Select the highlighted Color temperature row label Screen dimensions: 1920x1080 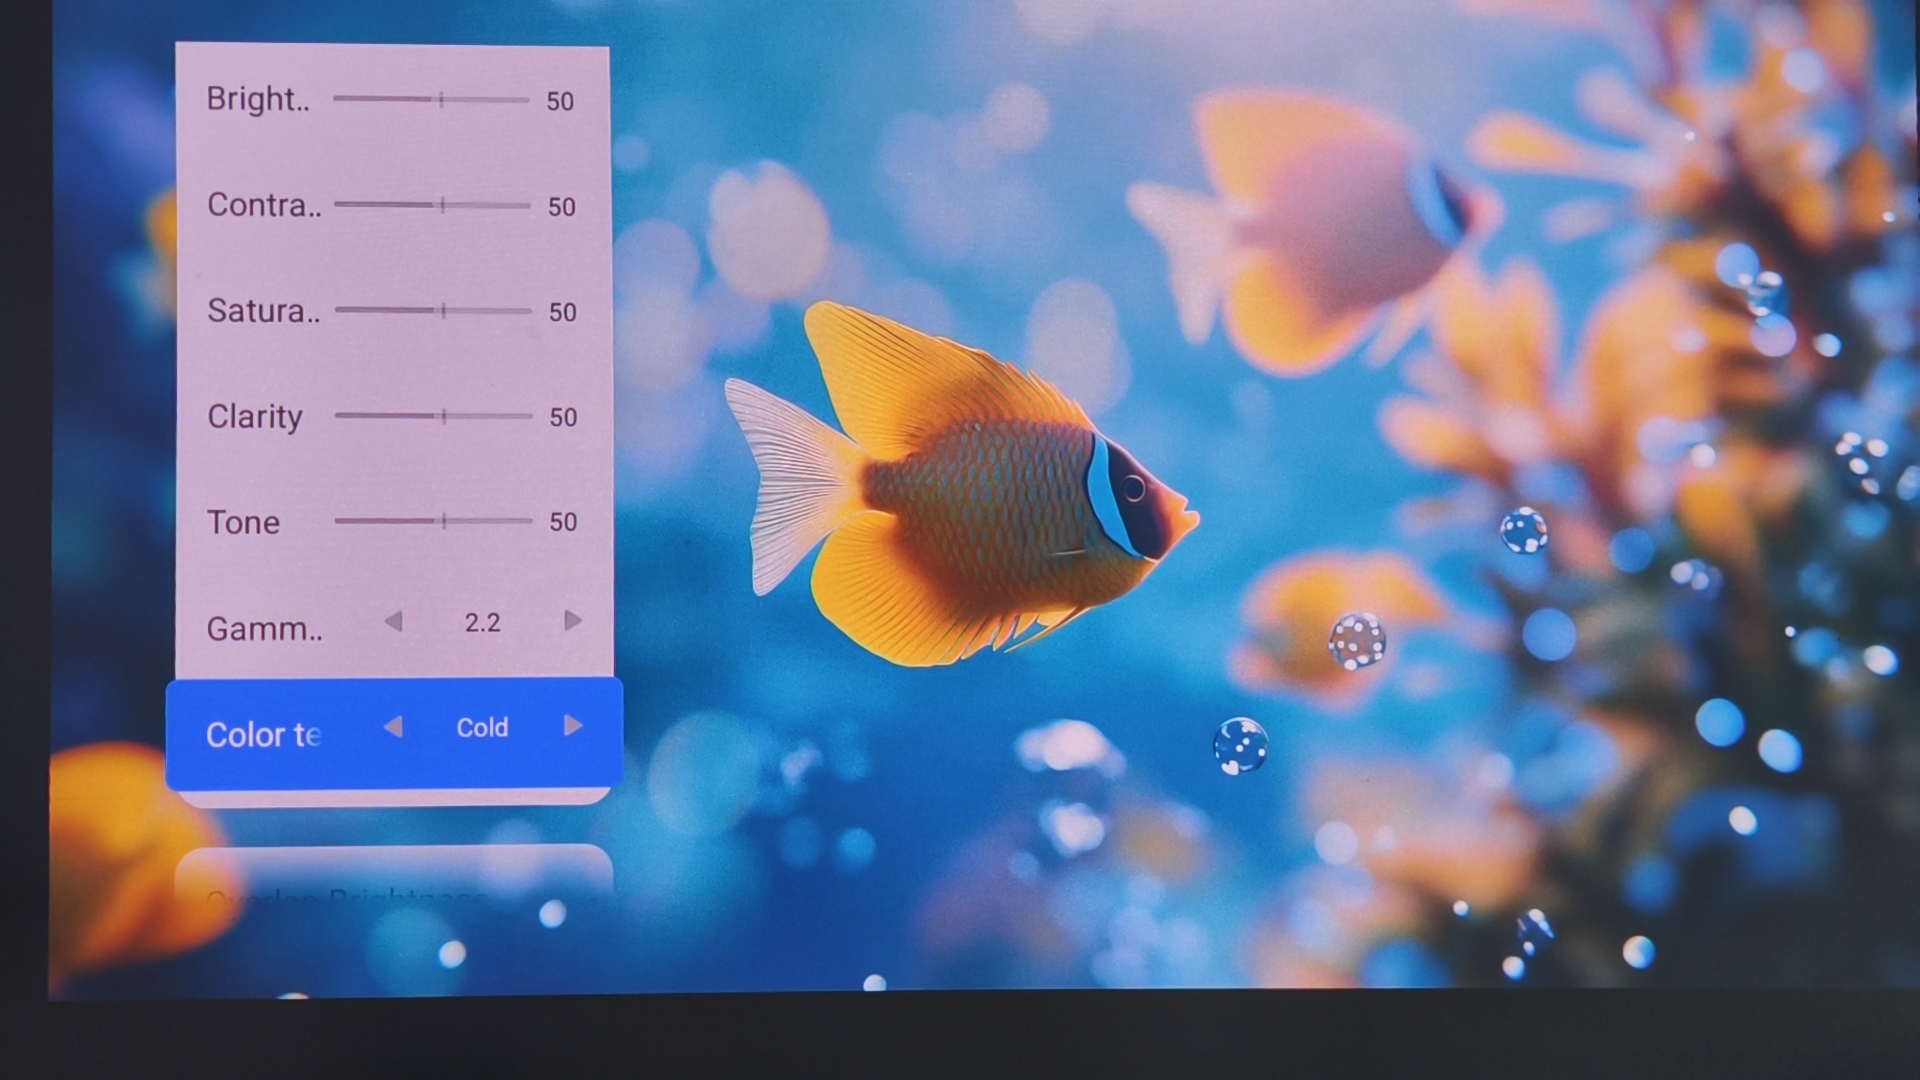263,735
